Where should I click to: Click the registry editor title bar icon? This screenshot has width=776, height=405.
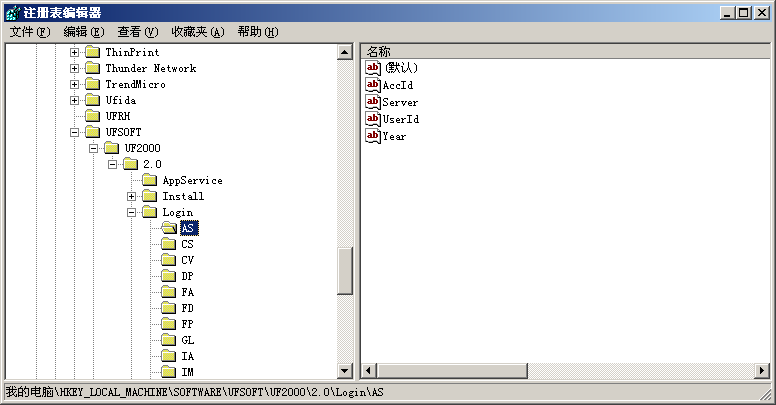(12, 12)
